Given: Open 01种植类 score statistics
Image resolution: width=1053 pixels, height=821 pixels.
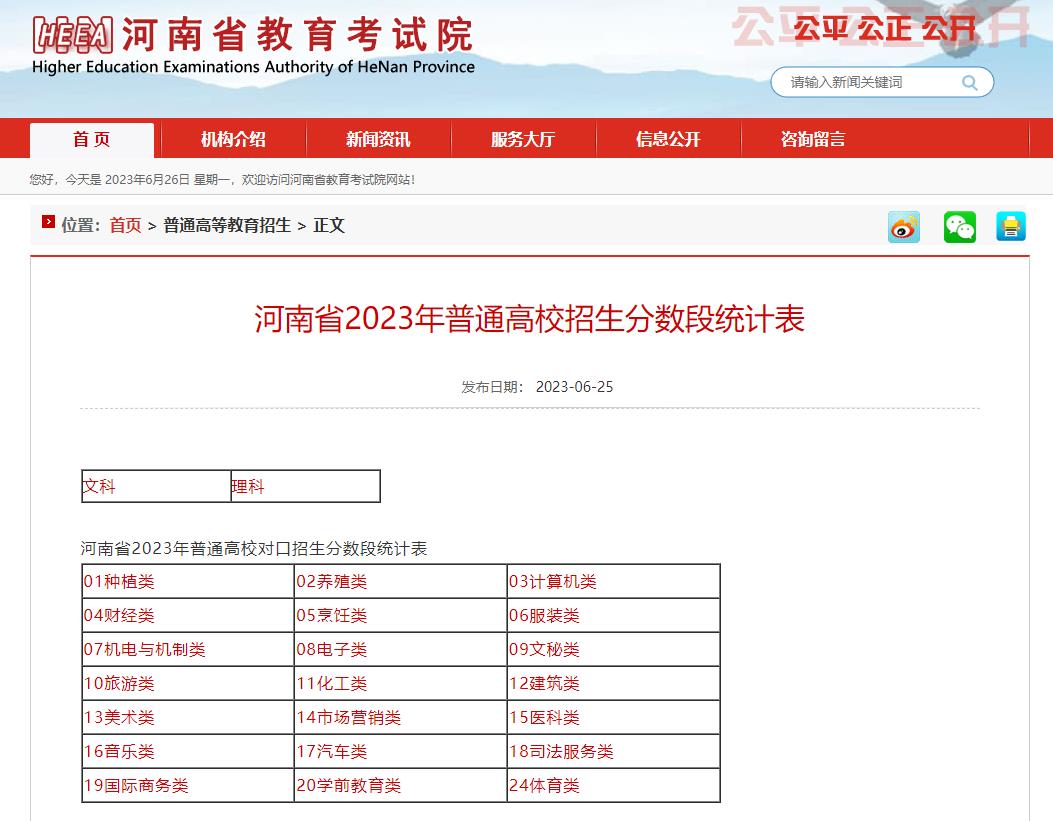Looking at the screenshot, I should coord(119,581).
